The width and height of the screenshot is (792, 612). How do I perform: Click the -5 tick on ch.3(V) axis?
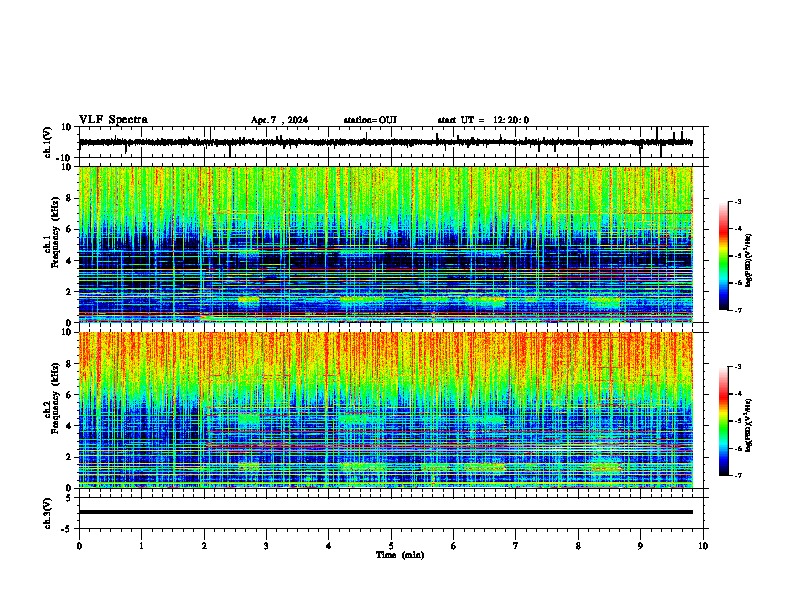click(x=67, y=529)
